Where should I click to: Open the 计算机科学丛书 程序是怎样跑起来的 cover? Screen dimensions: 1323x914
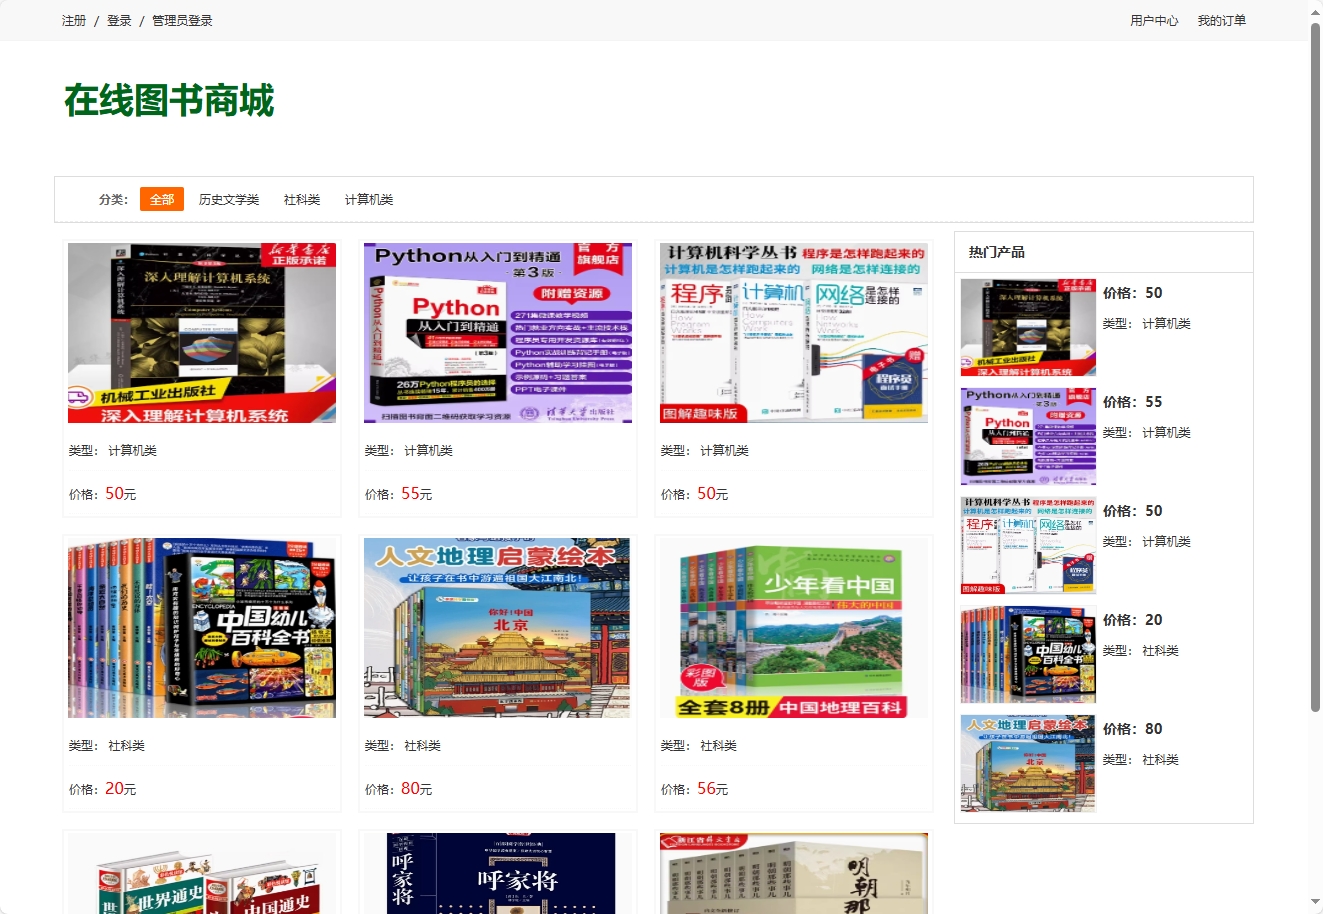coord(793,332)
